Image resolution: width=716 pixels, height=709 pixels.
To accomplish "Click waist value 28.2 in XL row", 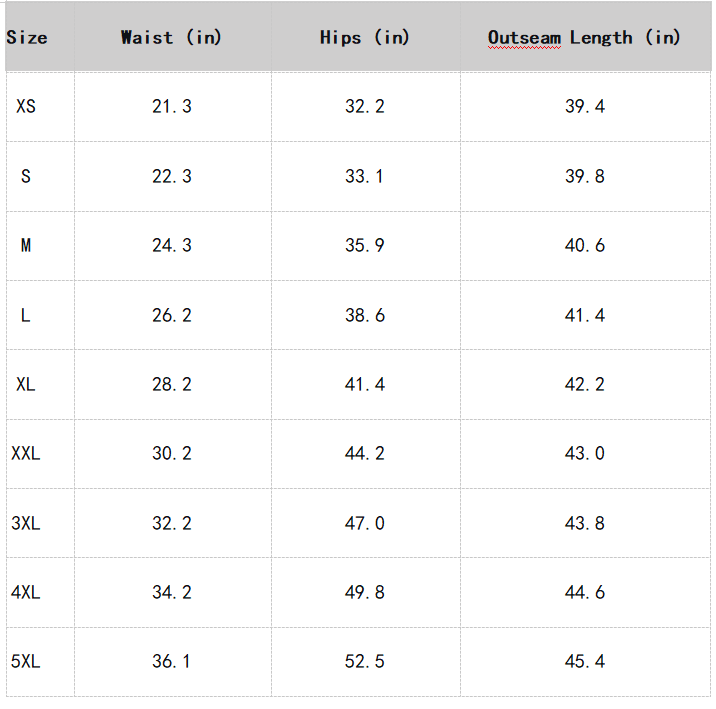I will click(x=171, y=384).
